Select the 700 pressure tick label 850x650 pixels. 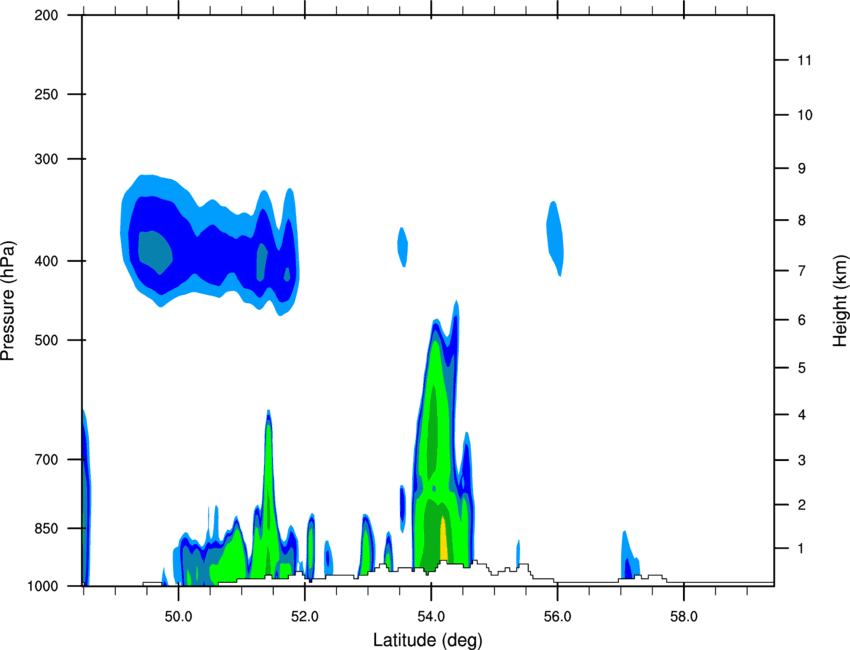(46, 459)
